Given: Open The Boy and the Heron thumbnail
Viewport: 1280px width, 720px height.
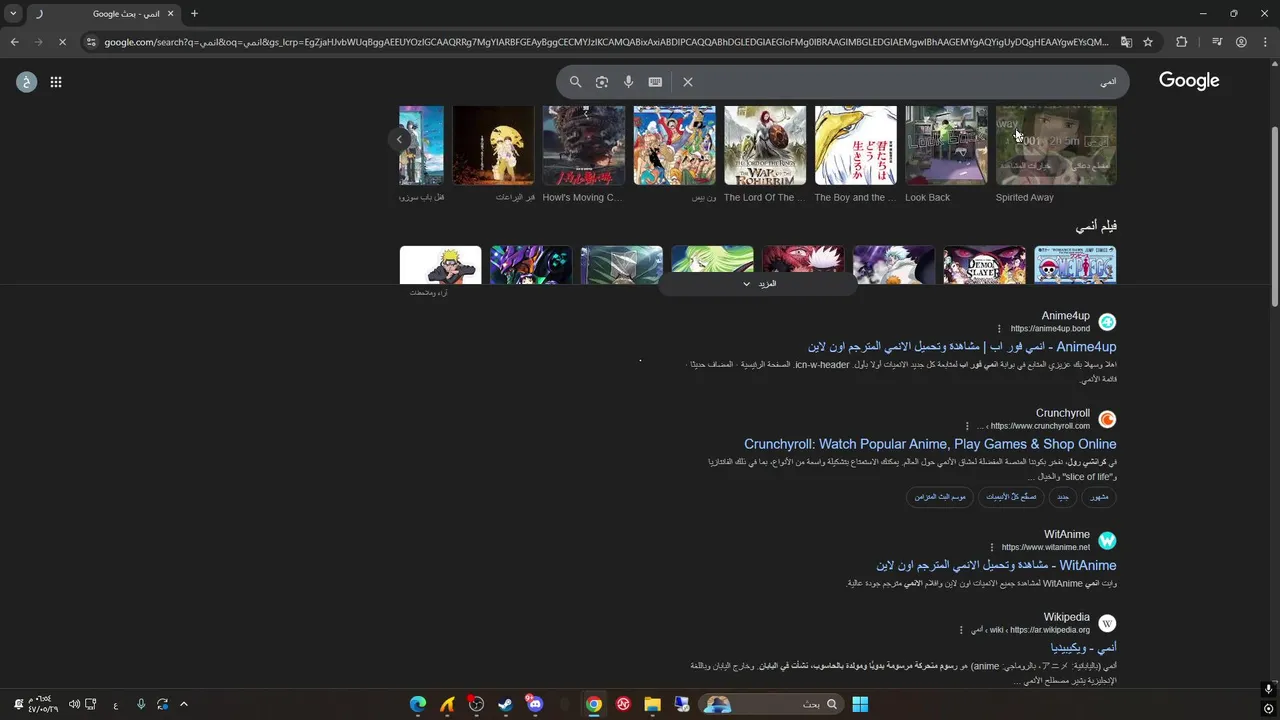Looking at the screenshot, I should [x=856, y=146].
